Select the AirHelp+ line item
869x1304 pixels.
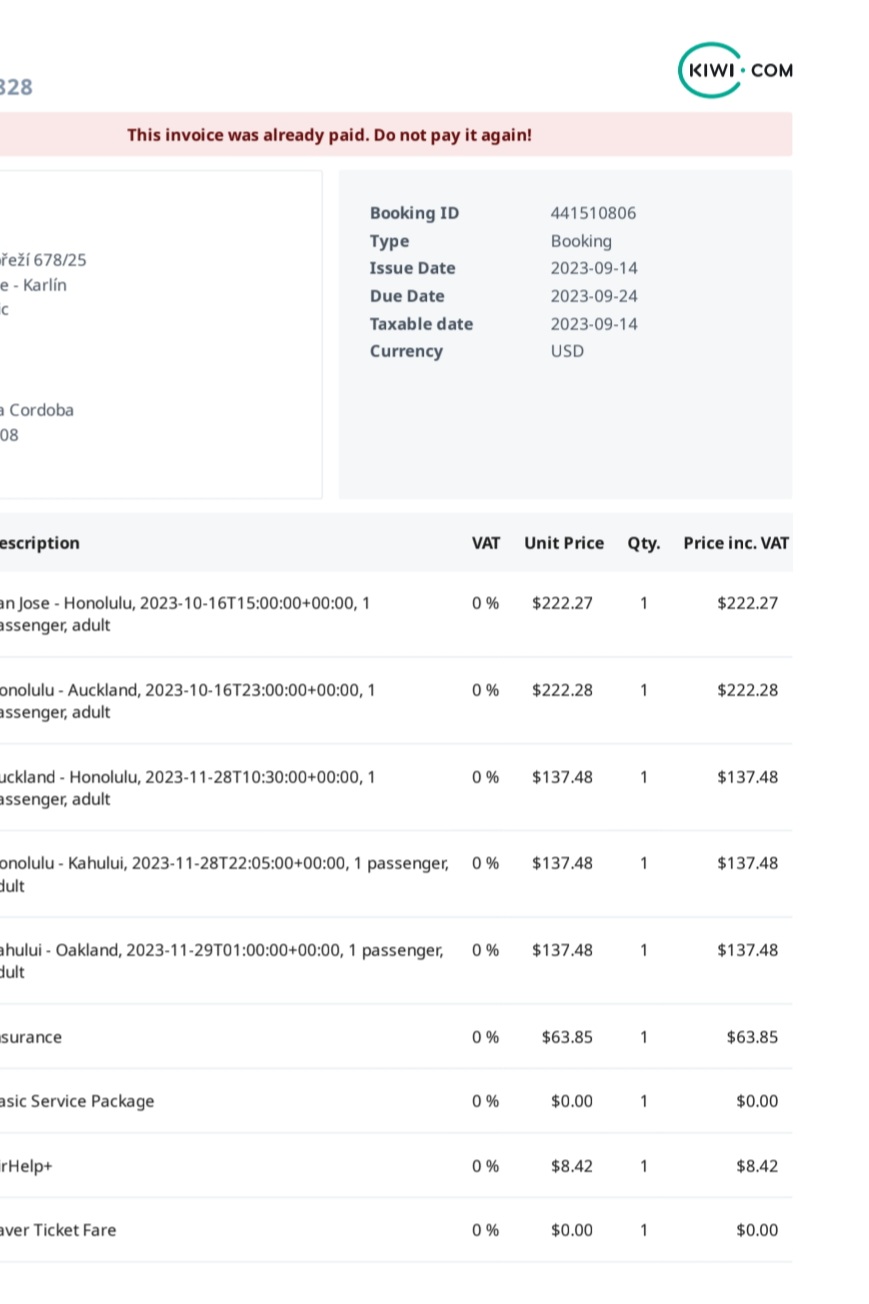click(x=24, y=1165)
